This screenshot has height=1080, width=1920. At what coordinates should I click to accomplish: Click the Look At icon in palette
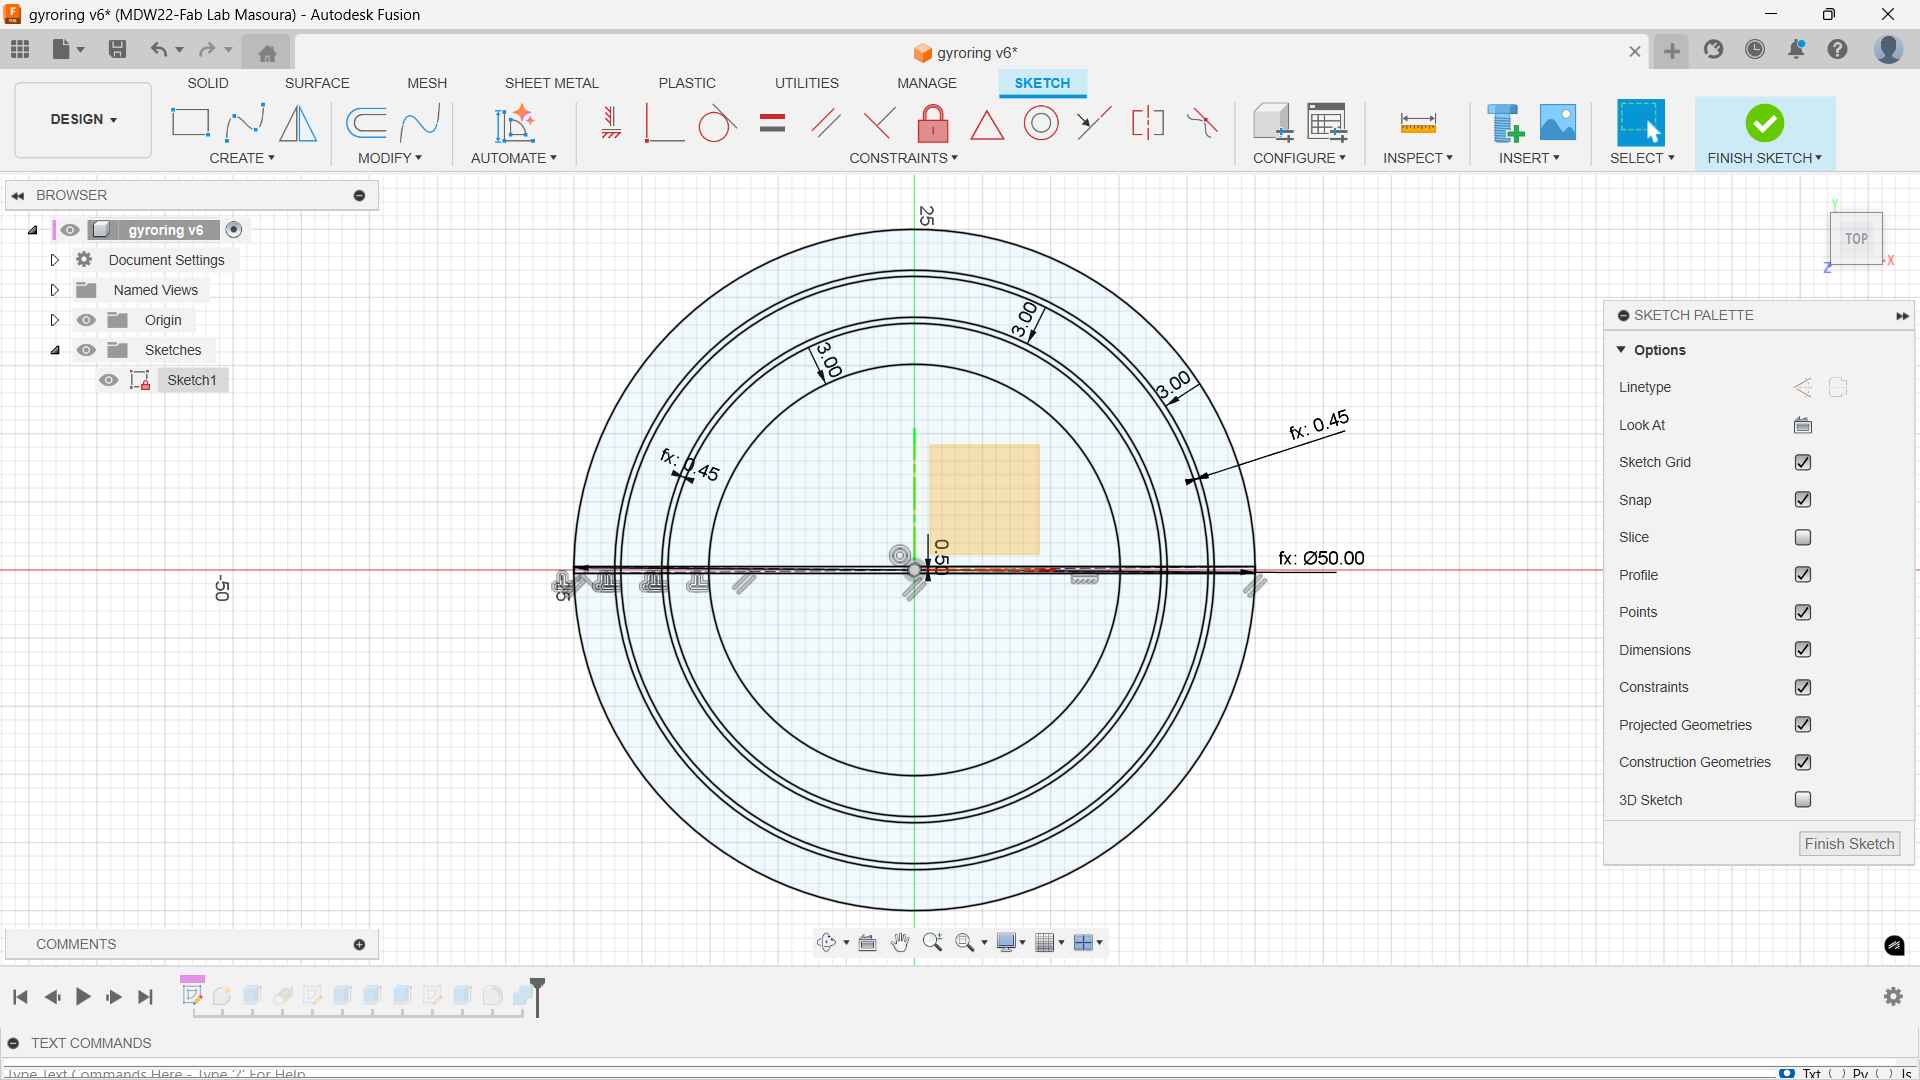coord(1803,426)
